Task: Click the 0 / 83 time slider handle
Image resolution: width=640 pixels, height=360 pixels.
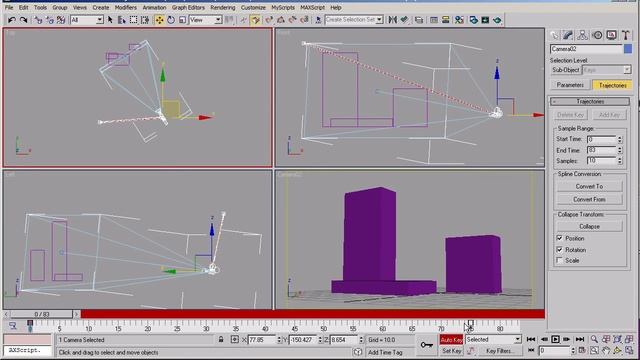Action: click(42, 314)
